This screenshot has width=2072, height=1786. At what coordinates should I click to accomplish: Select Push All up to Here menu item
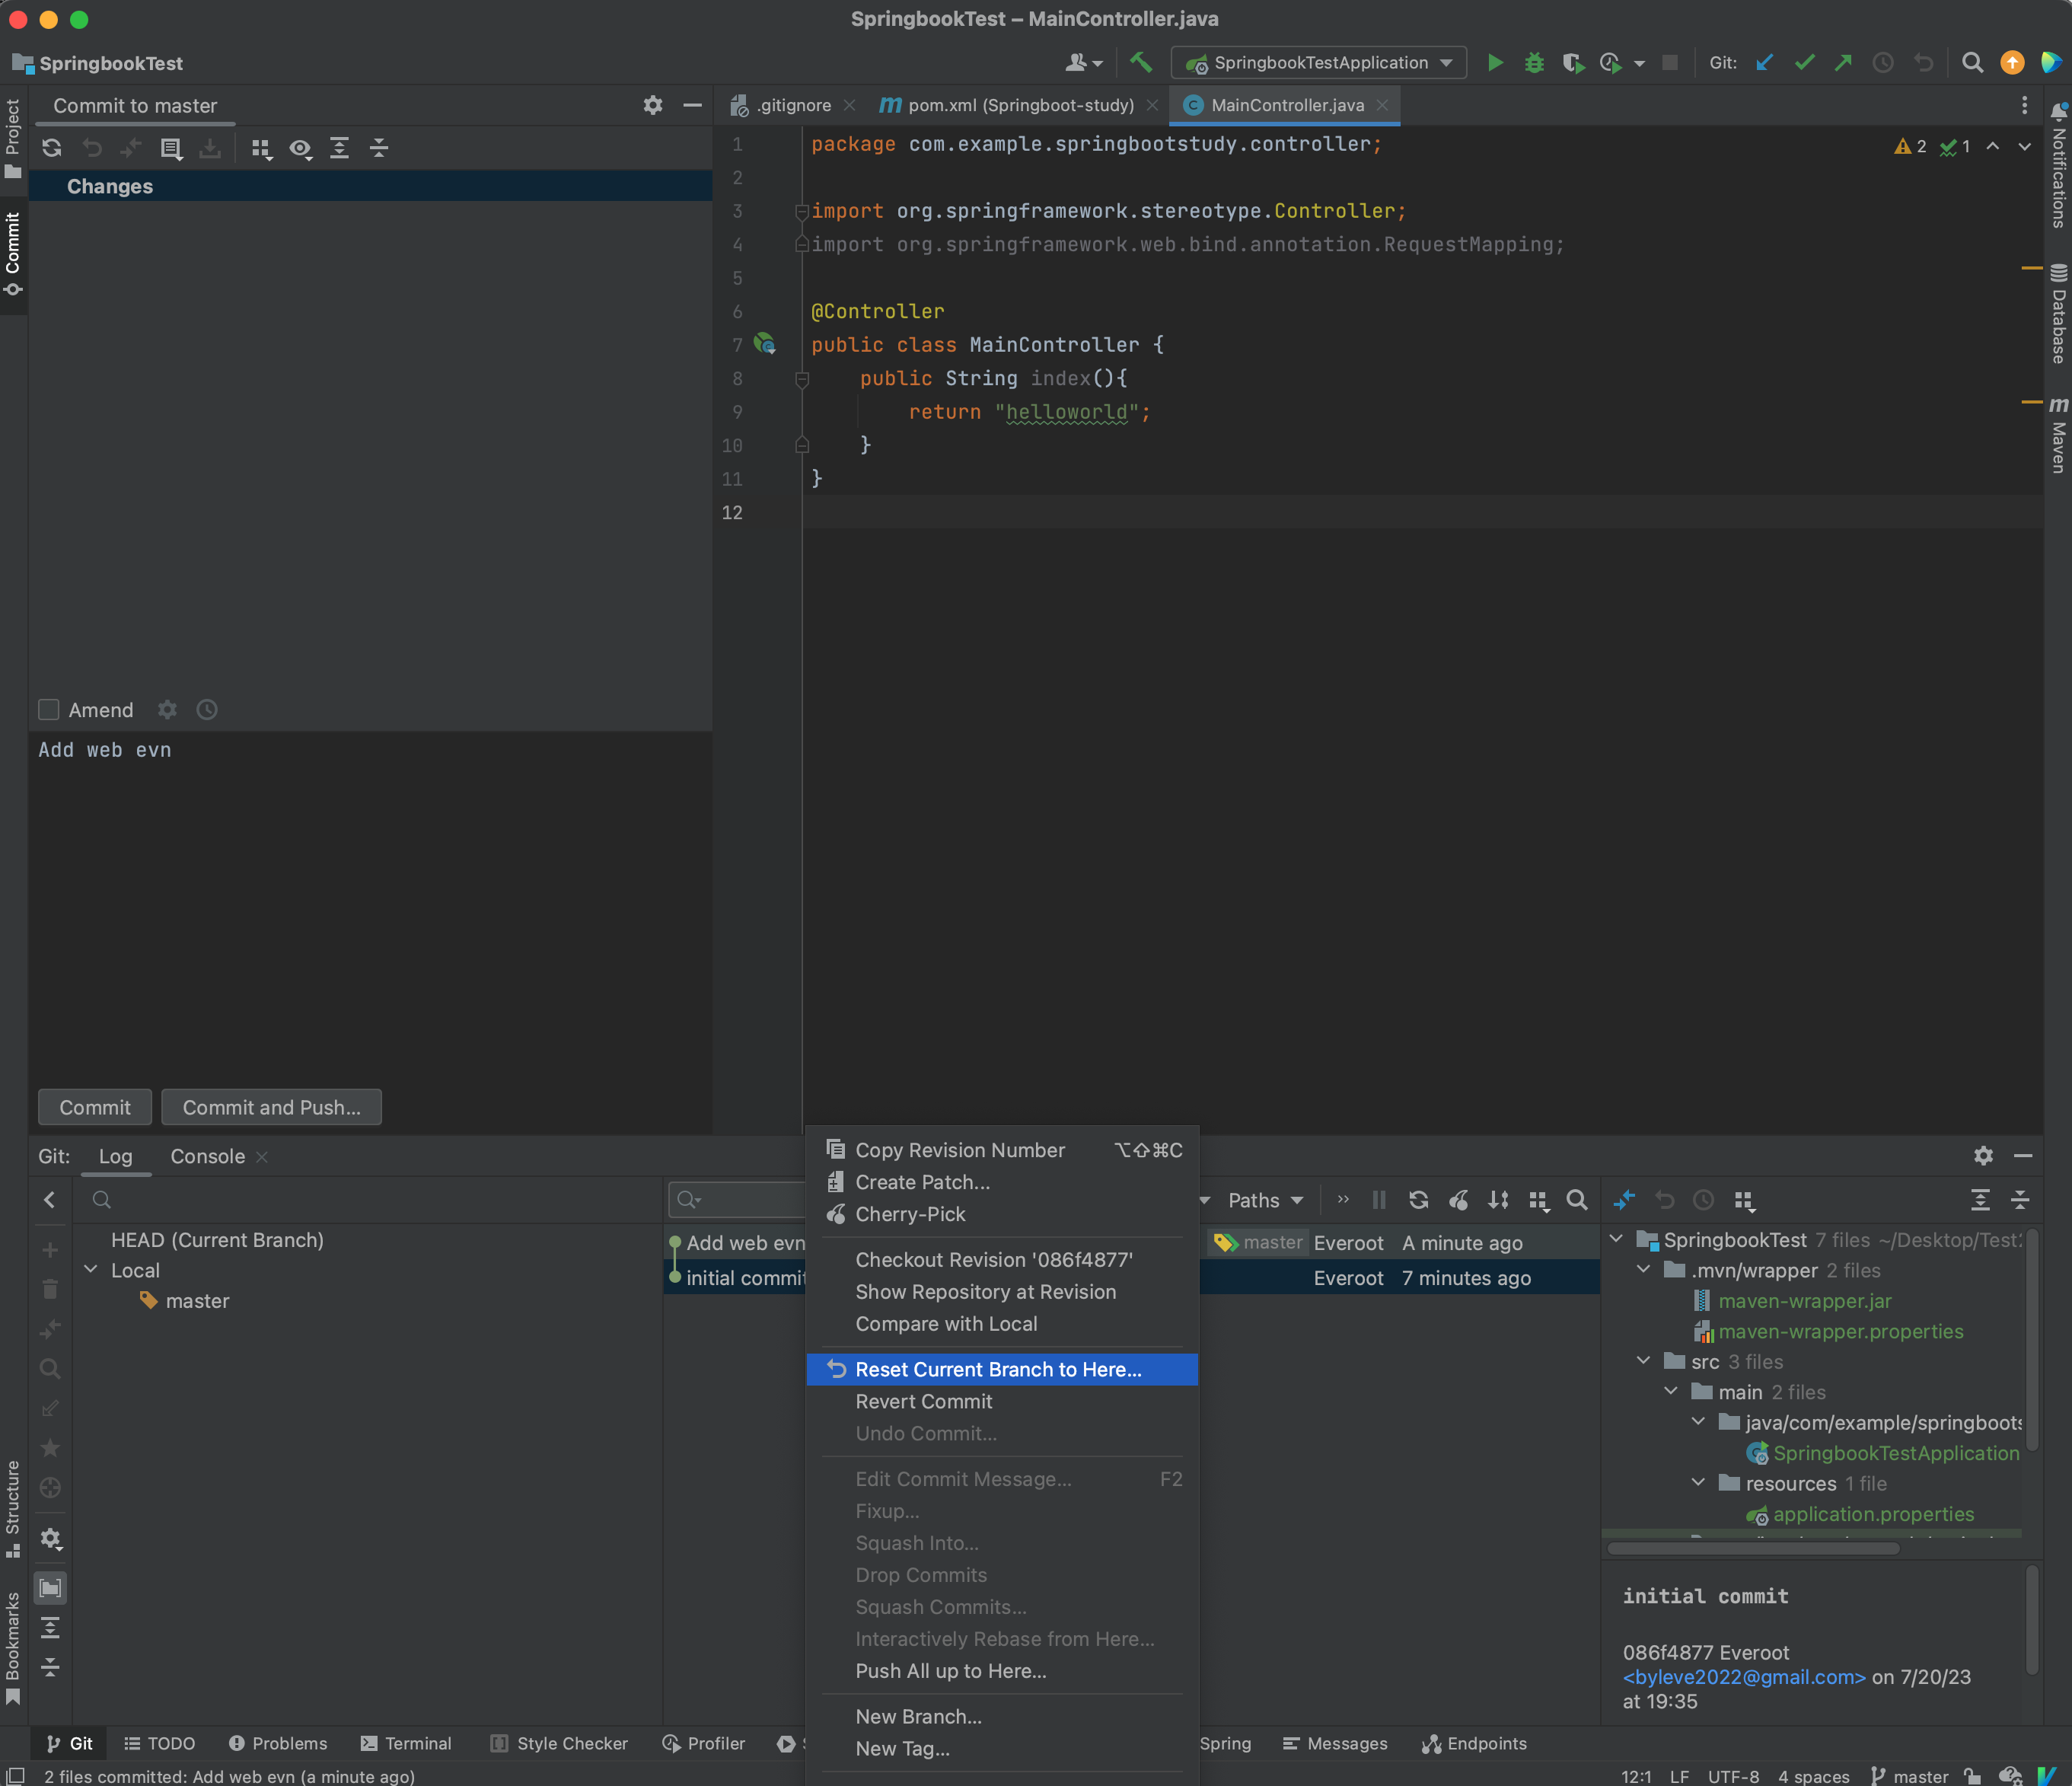(1002, 1670)
